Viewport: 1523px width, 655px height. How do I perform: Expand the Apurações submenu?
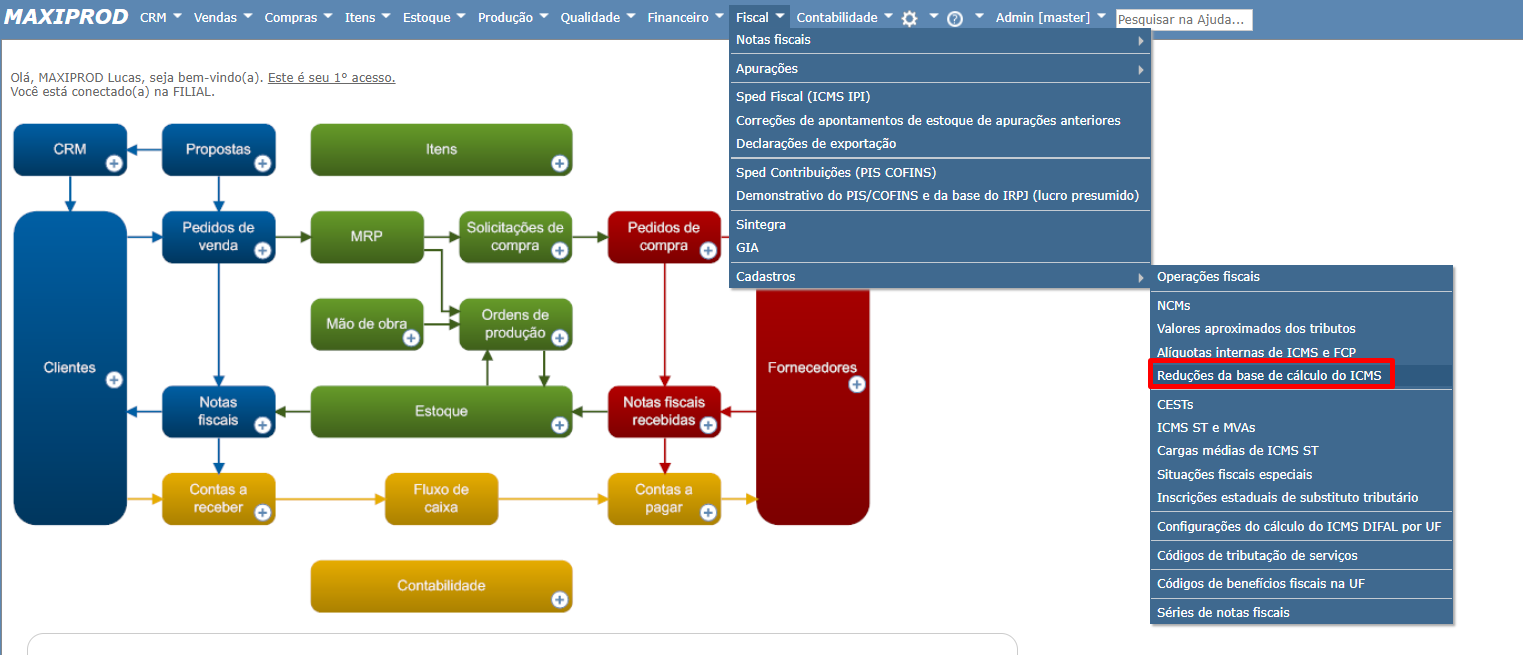click(940, 69)
